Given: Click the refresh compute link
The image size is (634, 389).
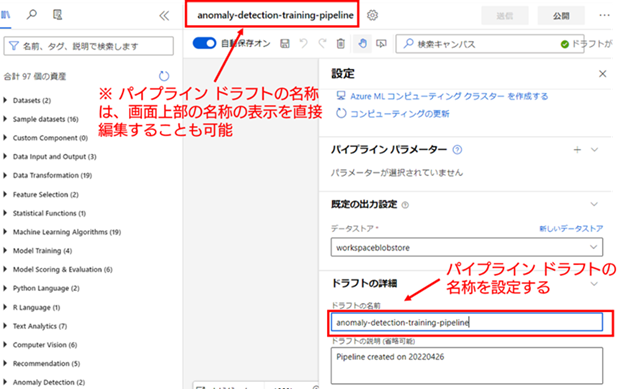Looking at the screenshot, I should click(399, 114).
